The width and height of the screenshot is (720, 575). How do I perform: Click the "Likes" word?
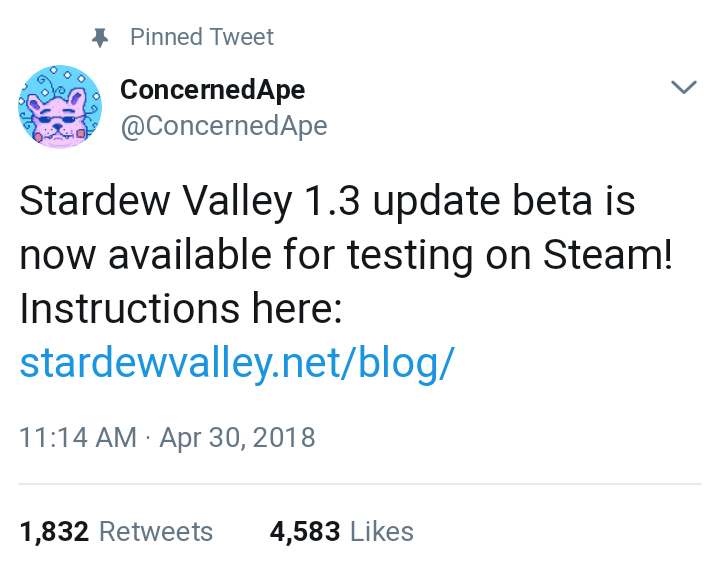[x=381, y=531]
